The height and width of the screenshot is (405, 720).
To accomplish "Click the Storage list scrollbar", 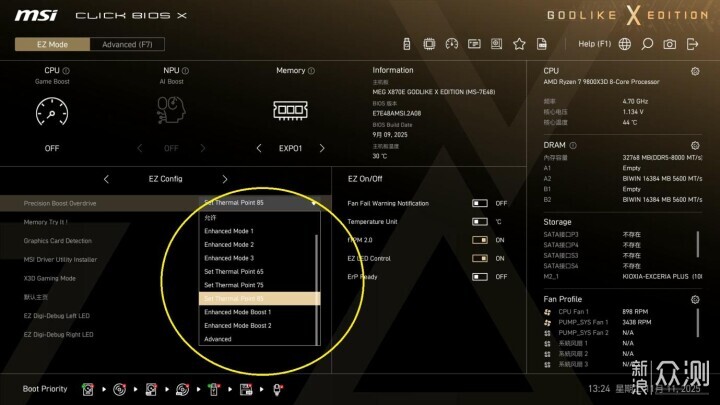I will coord(698,244).
